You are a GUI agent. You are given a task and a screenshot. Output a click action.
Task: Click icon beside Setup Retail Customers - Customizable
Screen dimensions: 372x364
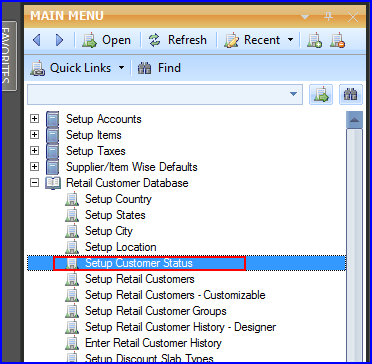click(72, 295)
